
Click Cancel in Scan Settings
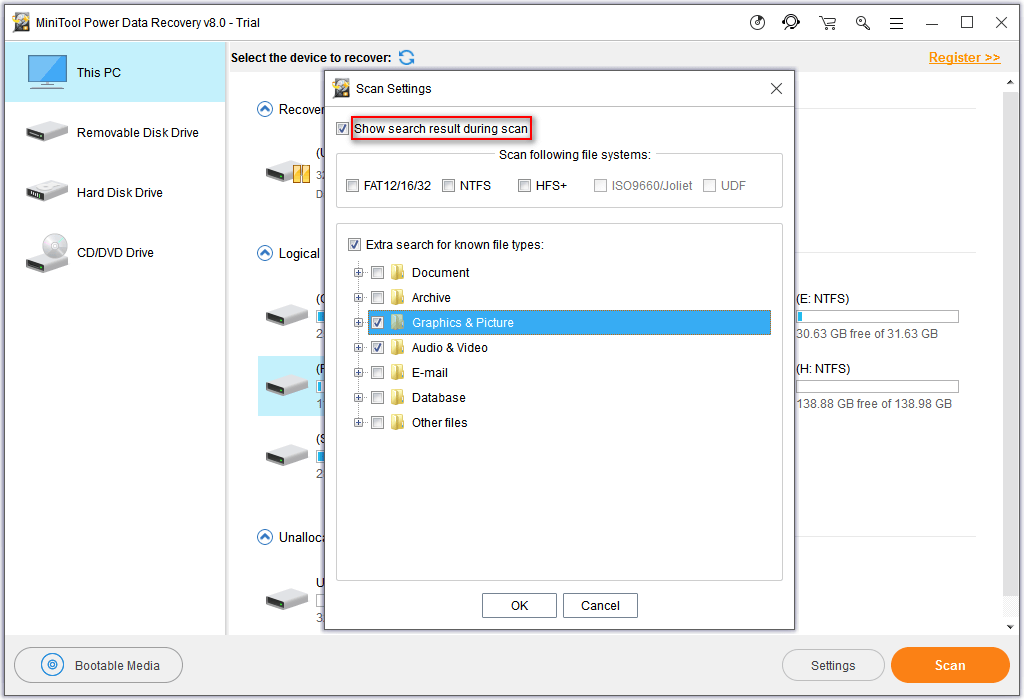click(600, 605)
